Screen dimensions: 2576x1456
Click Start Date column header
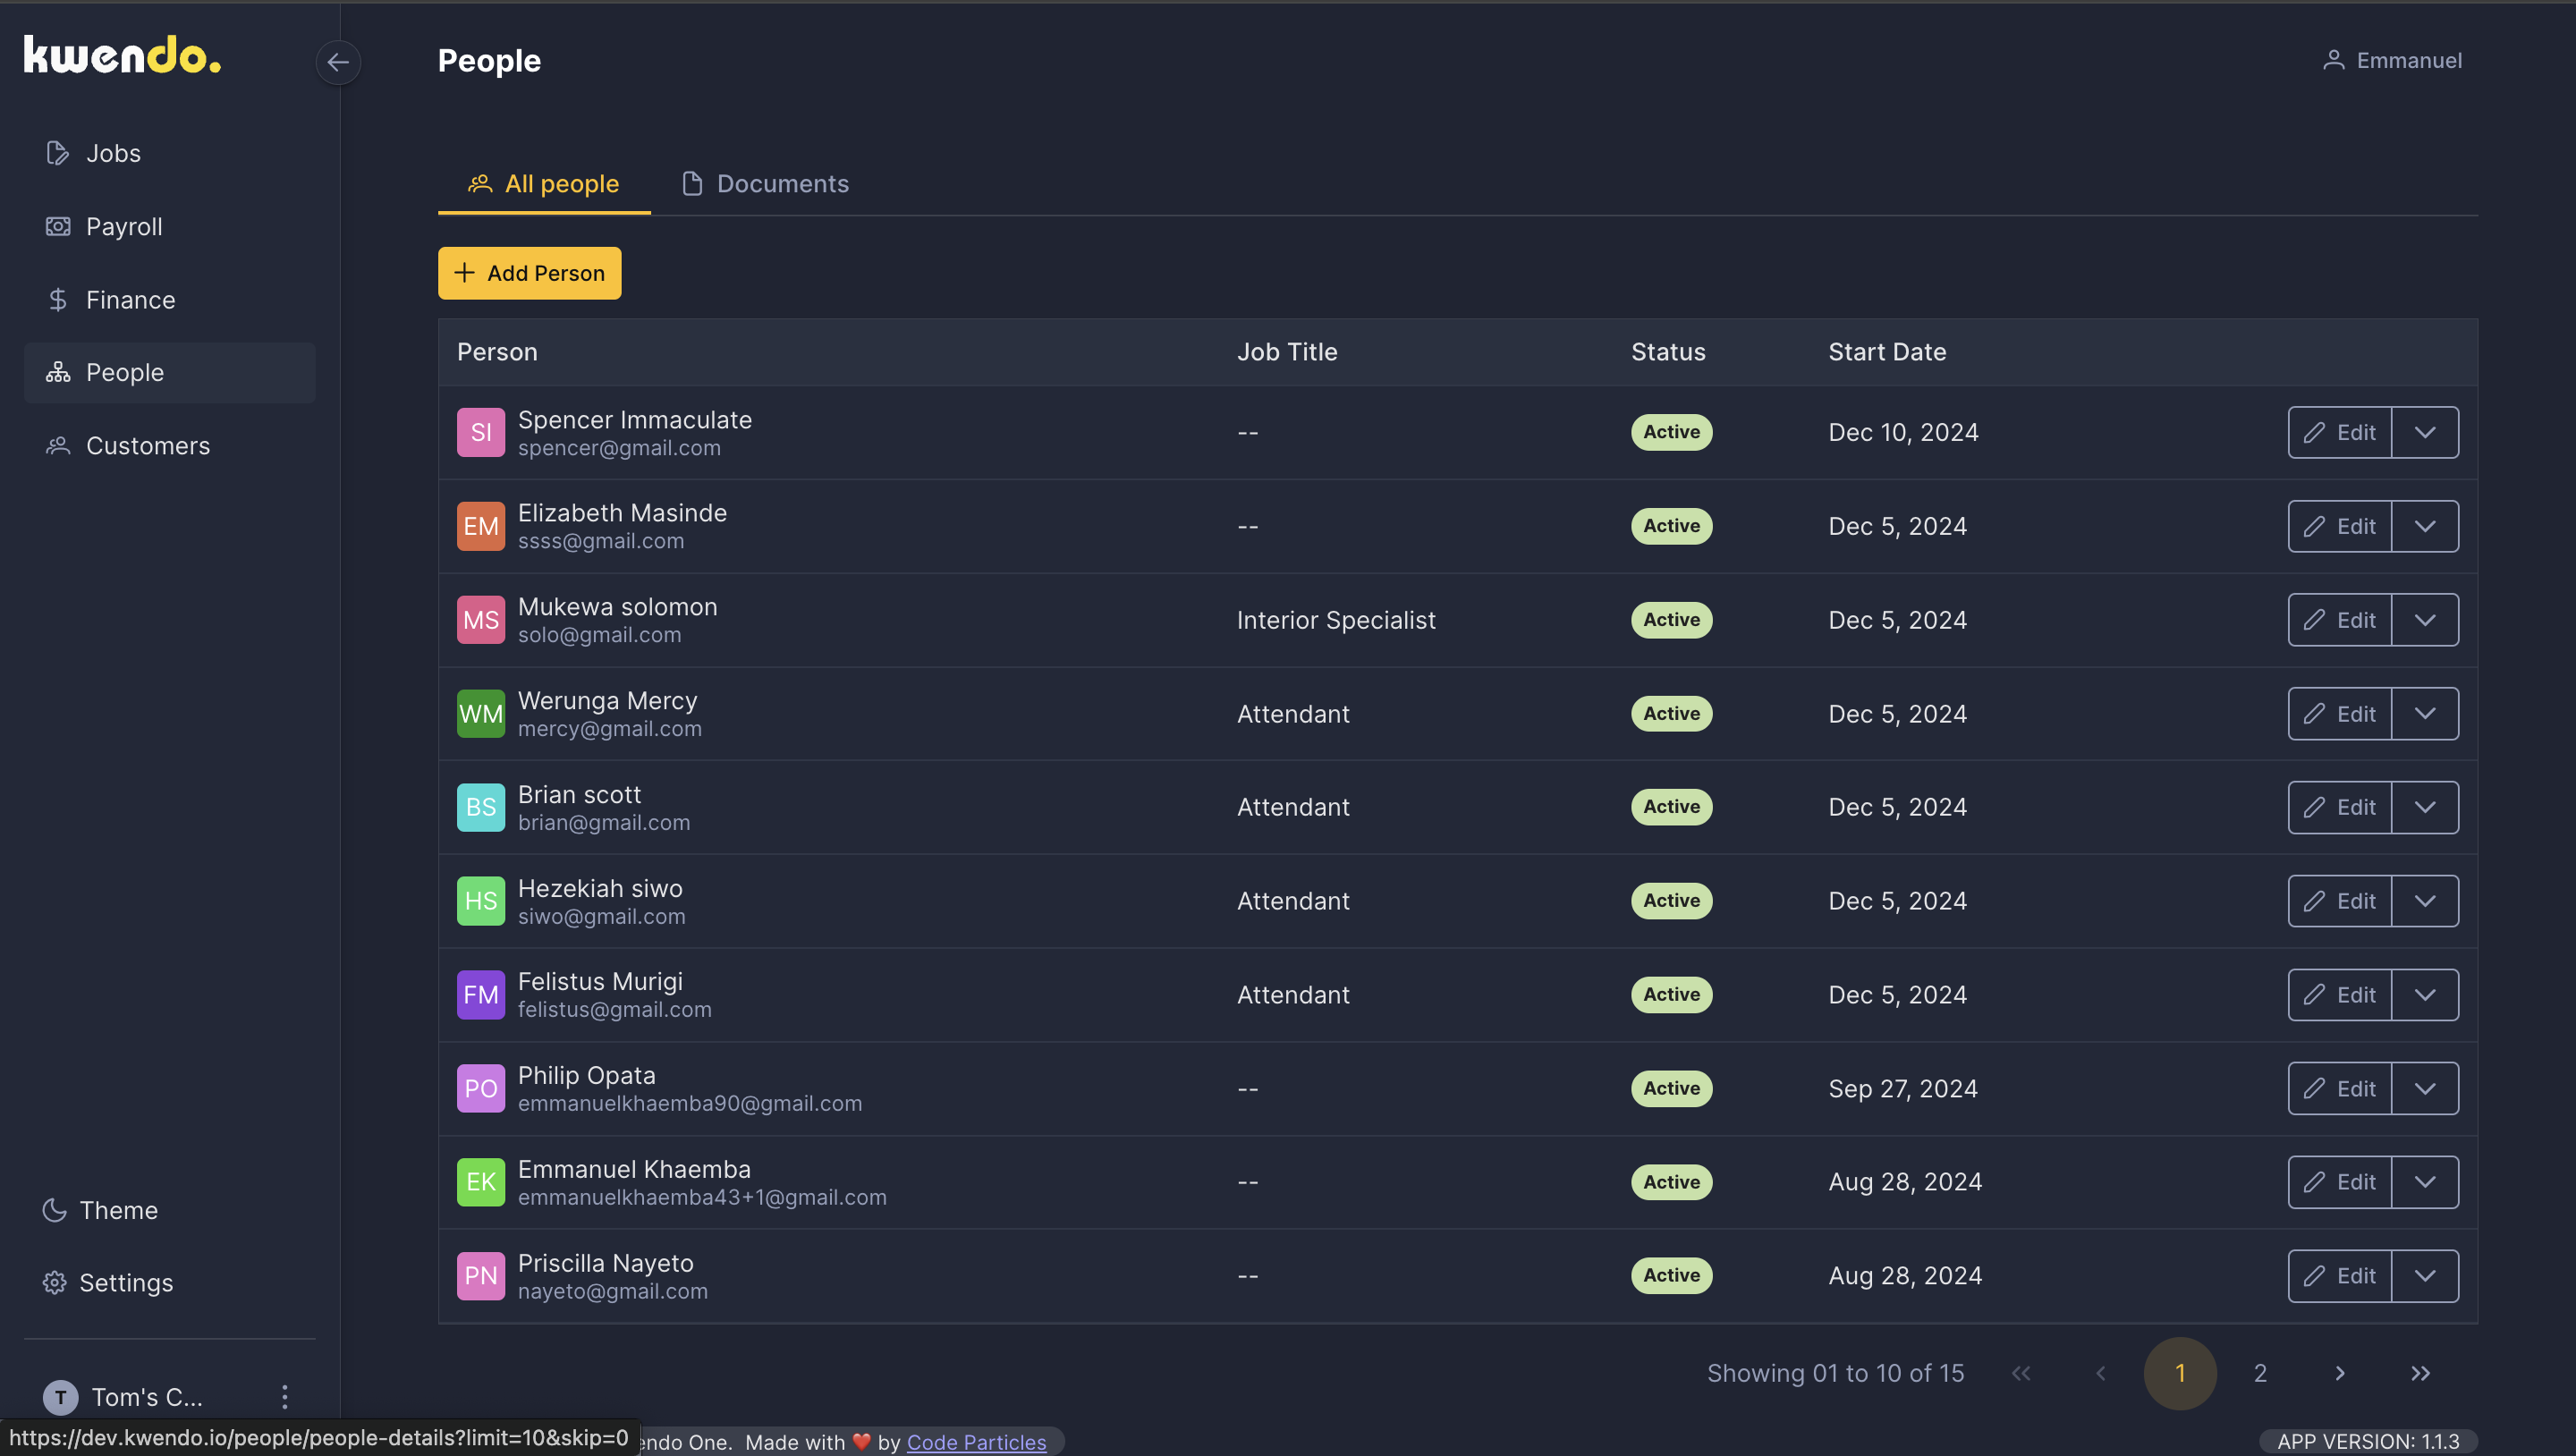[1887, 352]
